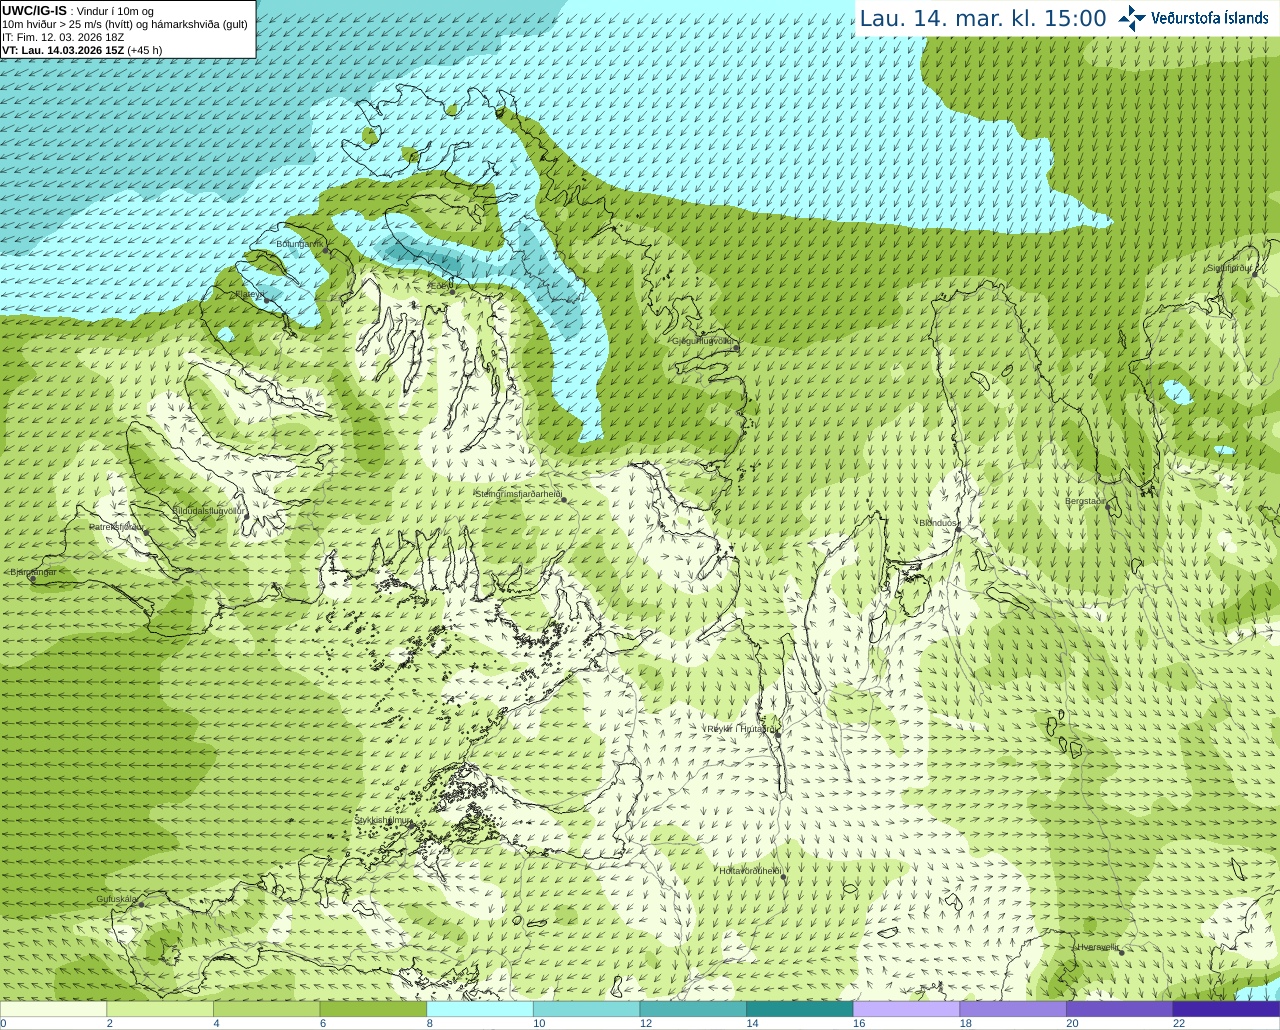Select the 4–6 m/s legend swatch
The height and width of the screenshot is (1030, 1280).
[266, 1009]
